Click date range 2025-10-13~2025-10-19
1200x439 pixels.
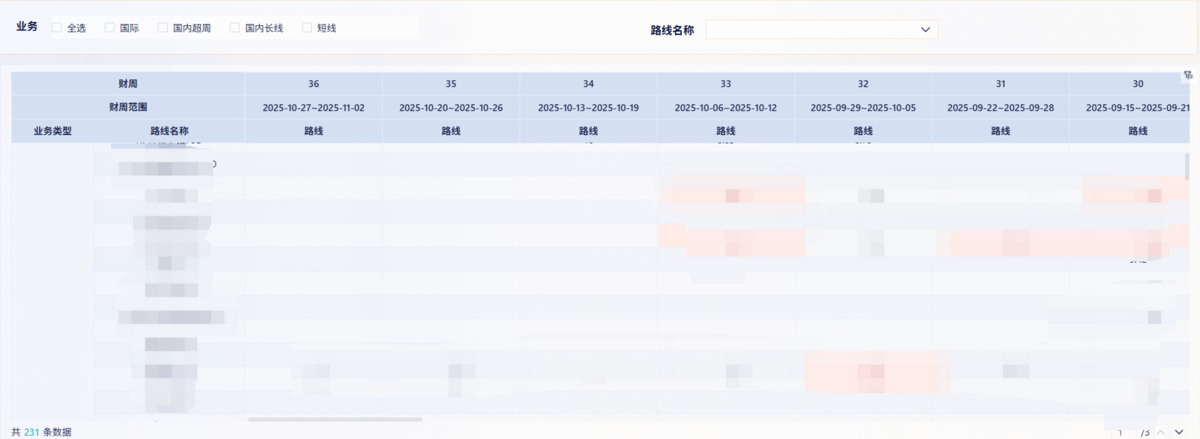[x=588, y=107]
